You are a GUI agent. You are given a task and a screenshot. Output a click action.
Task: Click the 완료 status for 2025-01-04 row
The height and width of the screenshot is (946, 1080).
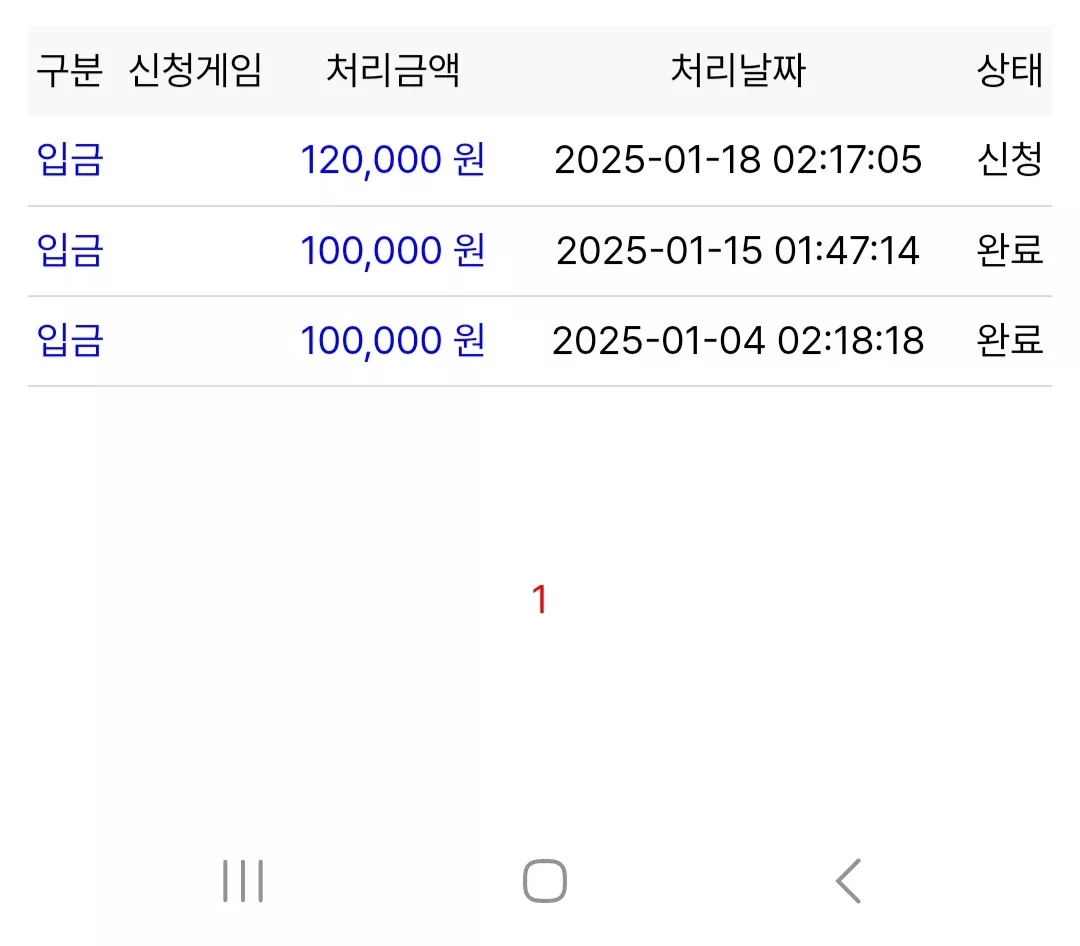click(x=1010, y=340)
